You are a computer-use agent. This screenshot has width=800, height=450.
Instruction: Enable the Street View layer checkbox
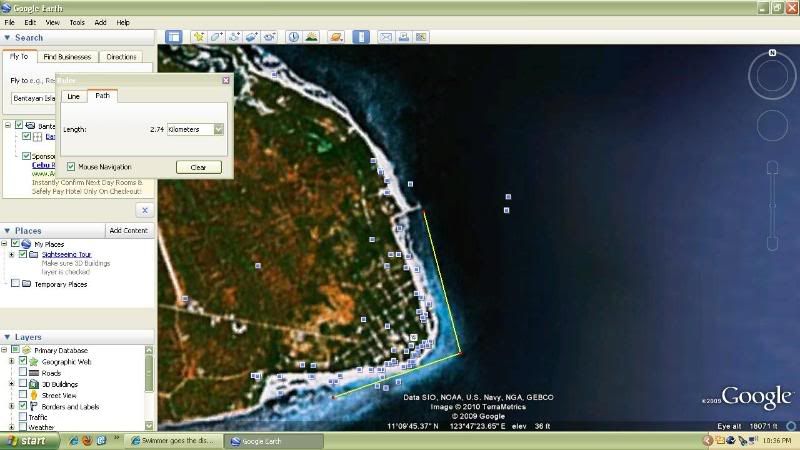23,394
